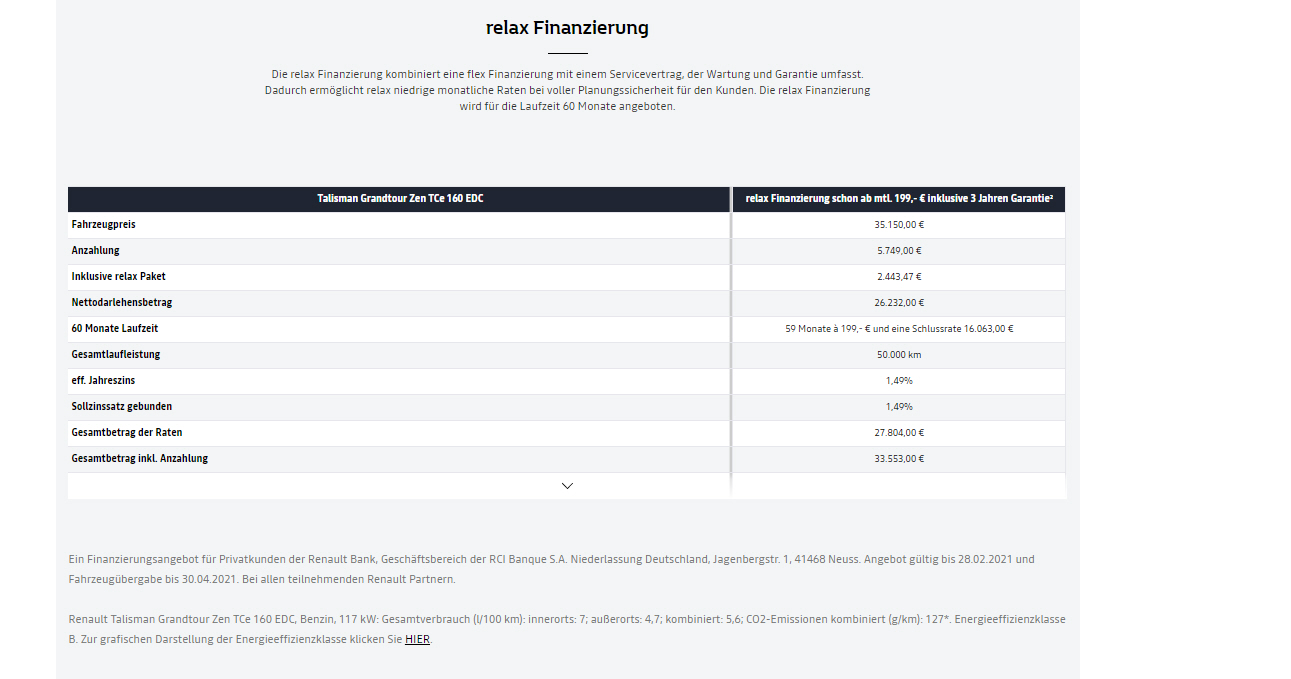1291x679 pixels.
Task: Select the 26.232,00 € loan amount cell
Action: pos(899,303)
